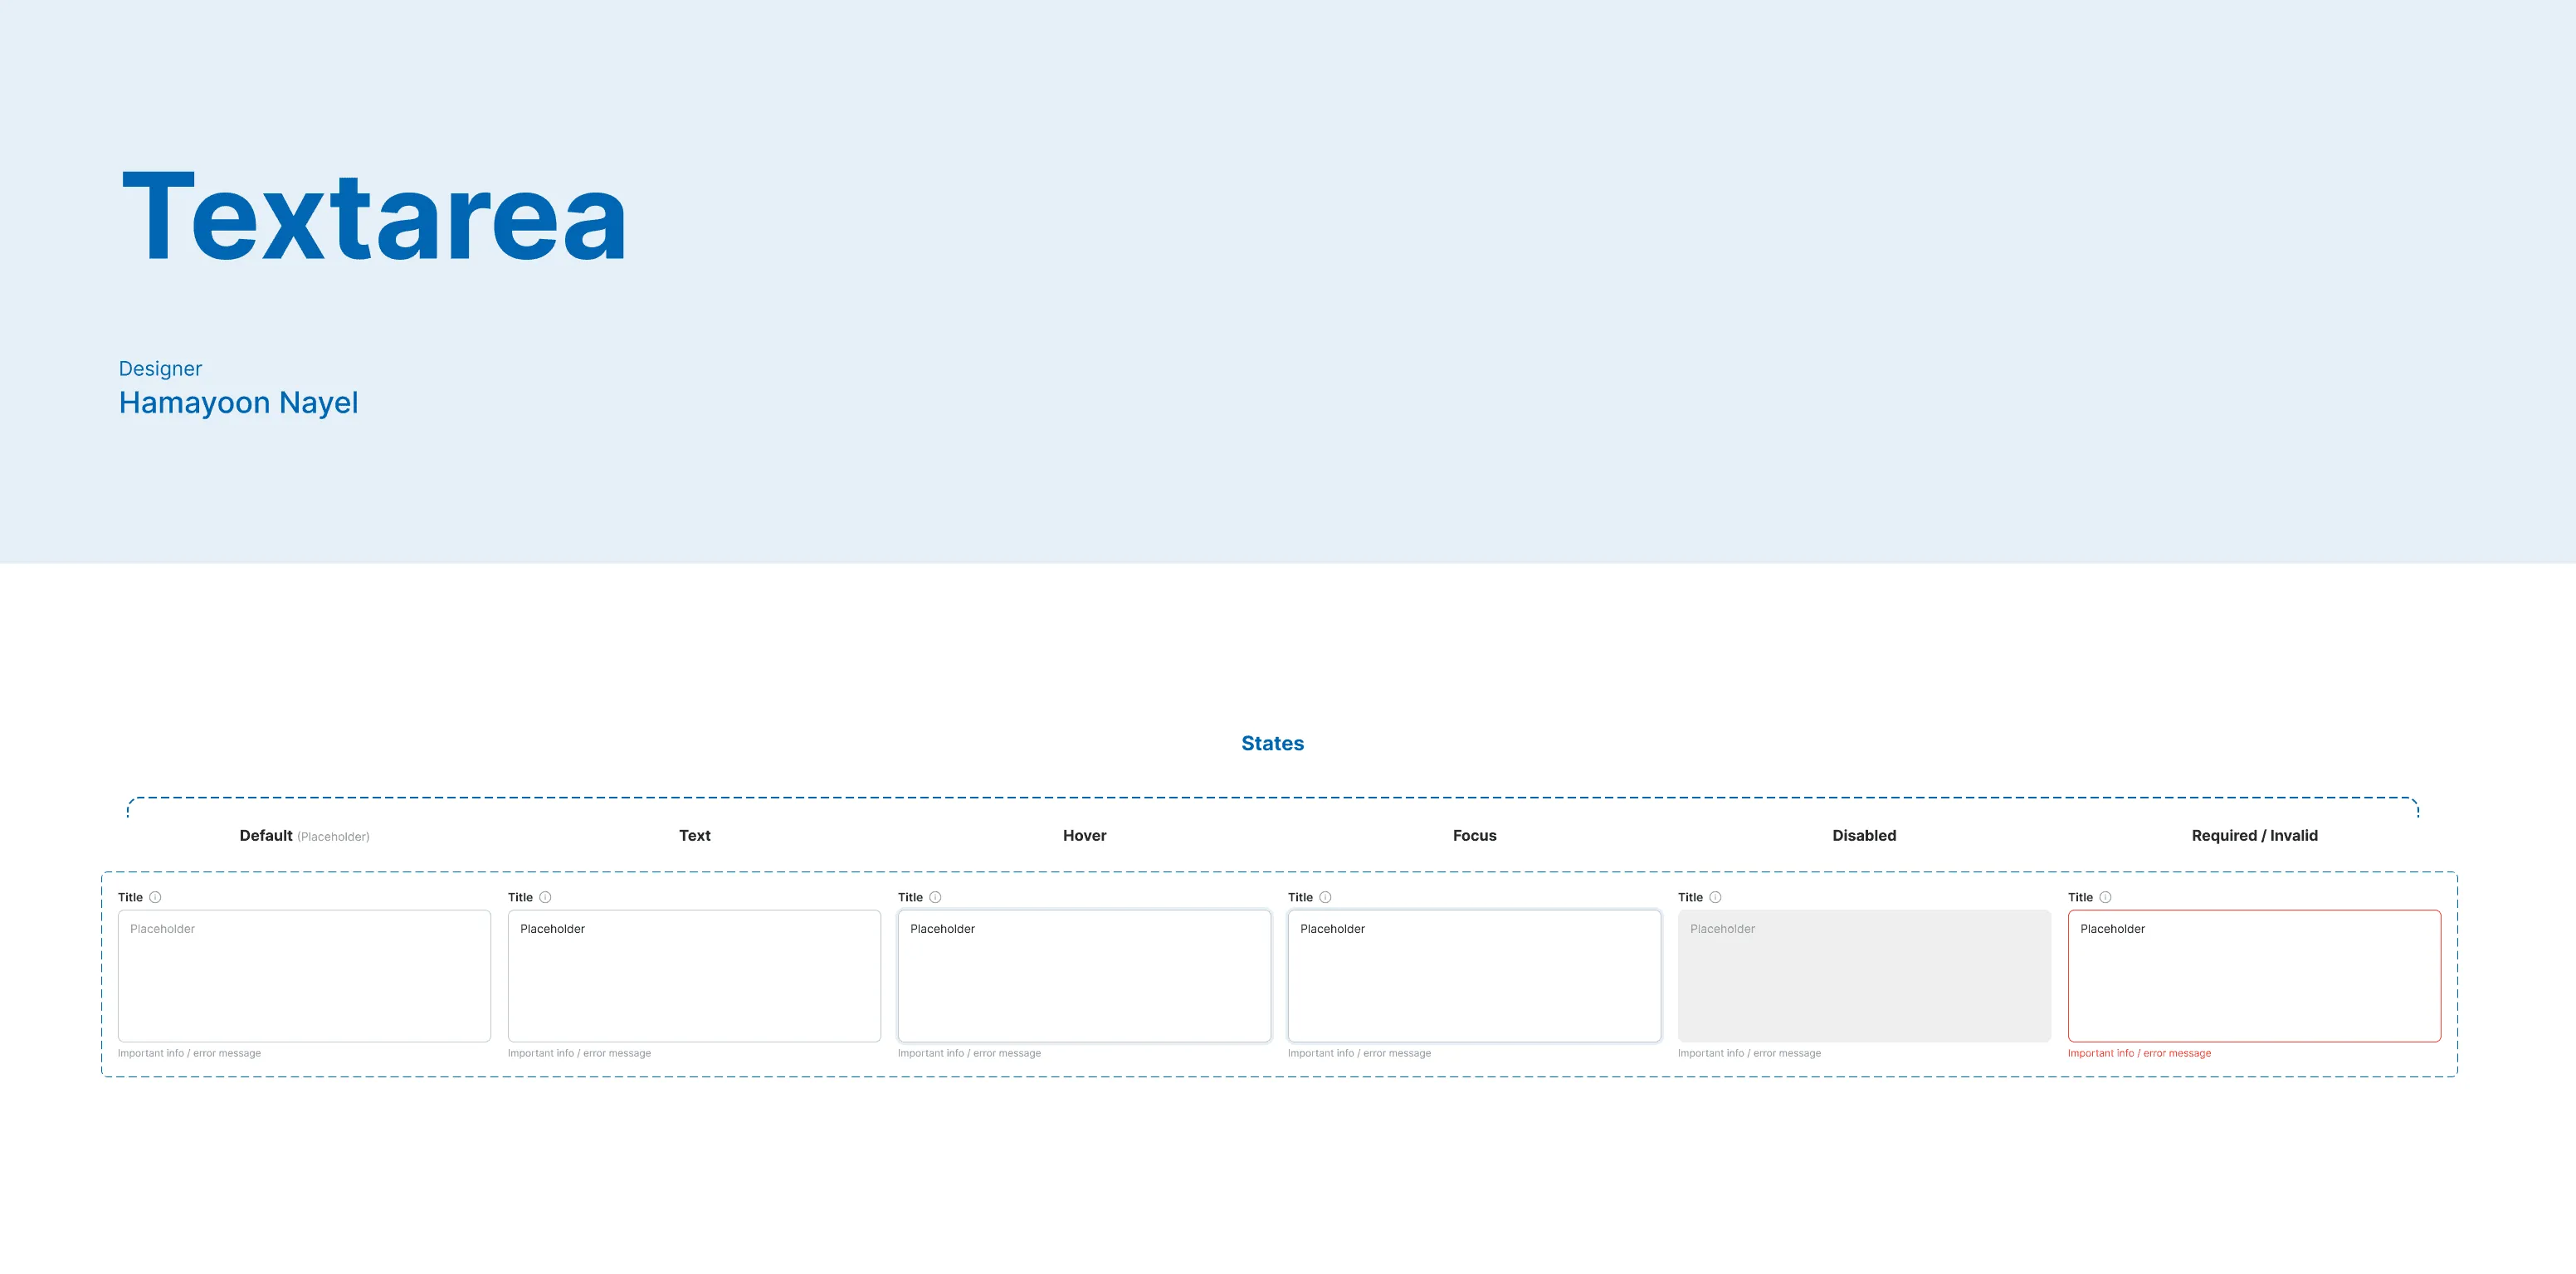Click the red-bordered Invalid textarea

pyautogui.click(x=2254, y=976)
